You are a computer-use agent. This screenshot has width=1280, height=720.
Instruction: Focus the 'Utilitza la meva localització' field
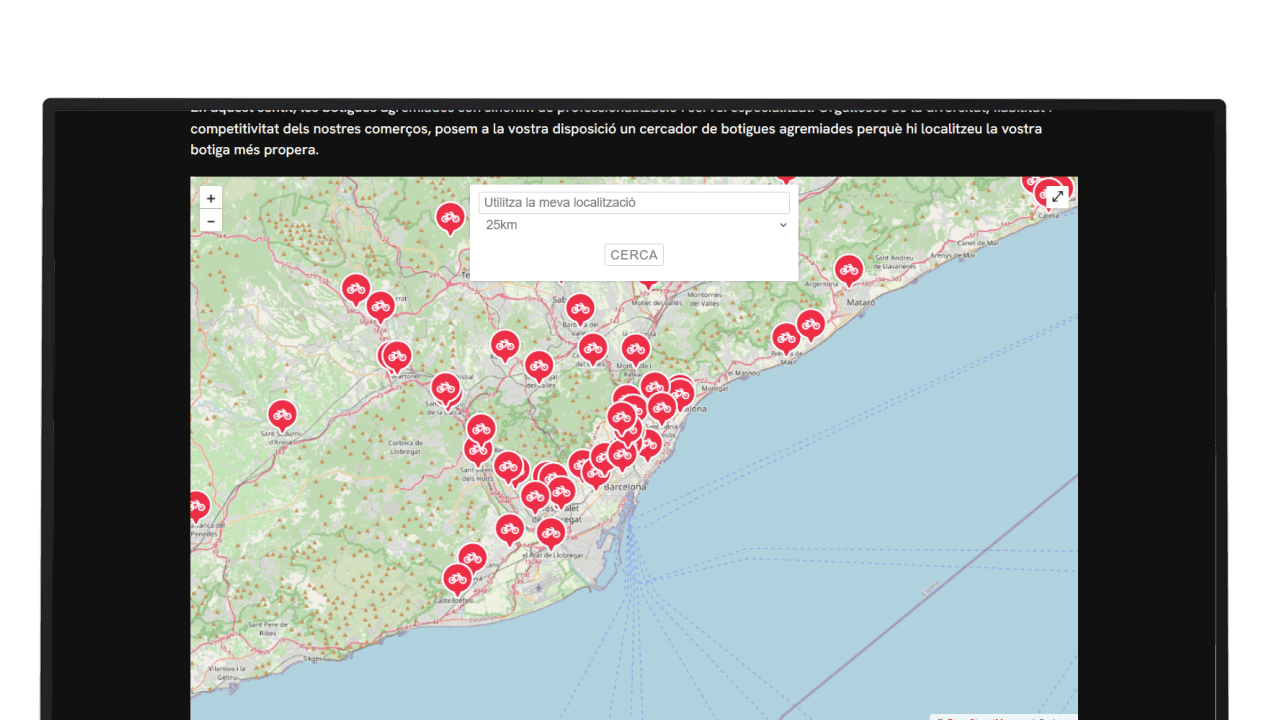(633, 202)
